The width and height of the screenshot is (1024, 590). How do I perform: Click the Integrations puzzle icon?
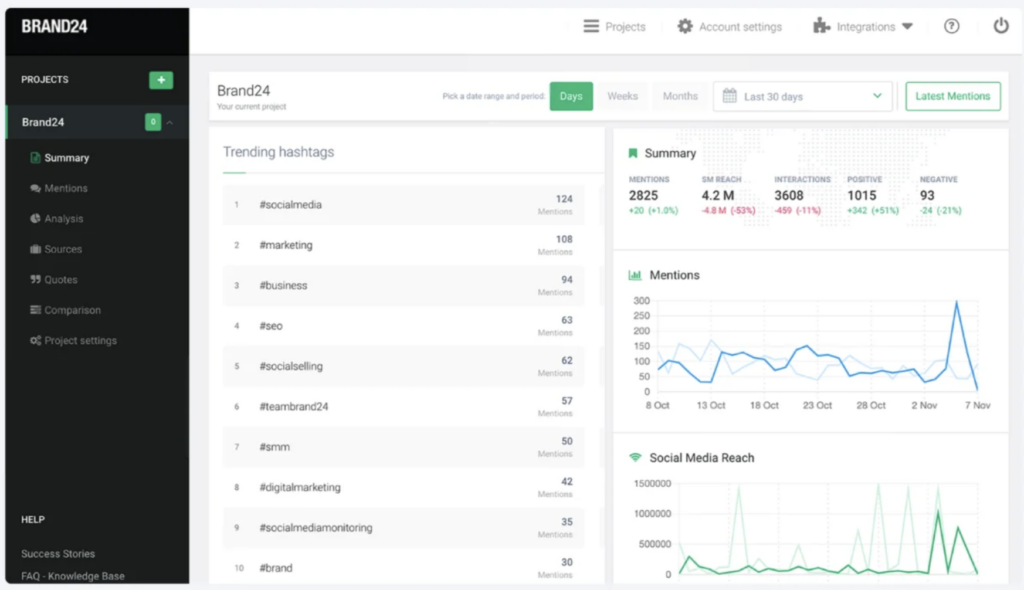pos(821,26)
